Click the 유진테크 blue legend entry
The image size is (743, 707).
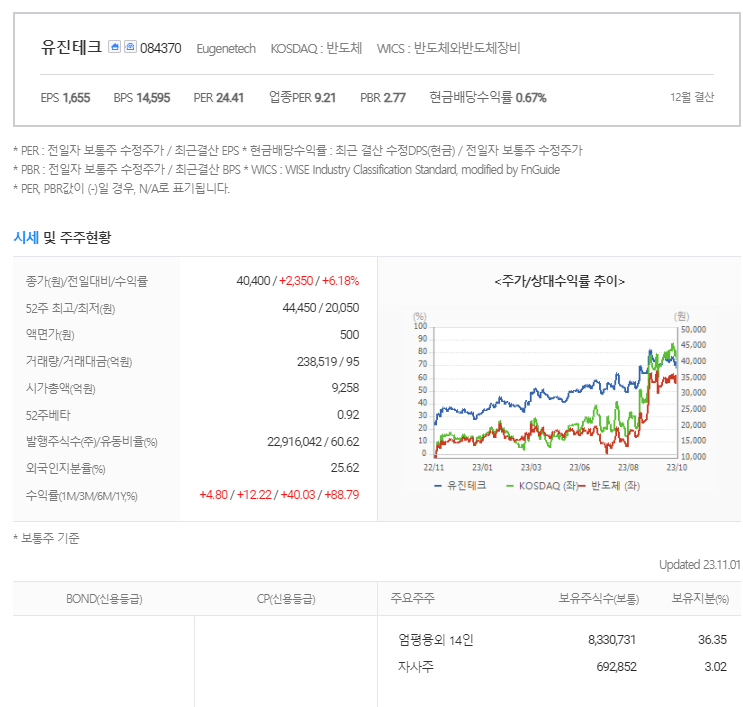pyautogui.click(x=460, y=486)
